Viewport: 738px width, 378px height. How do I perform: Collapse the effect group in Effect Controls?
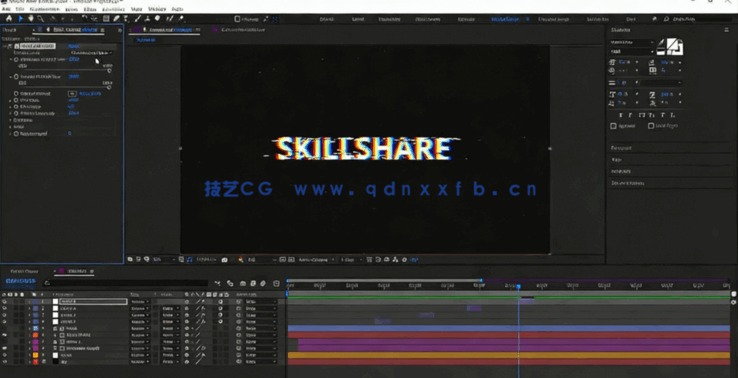(x=5, y=46)
